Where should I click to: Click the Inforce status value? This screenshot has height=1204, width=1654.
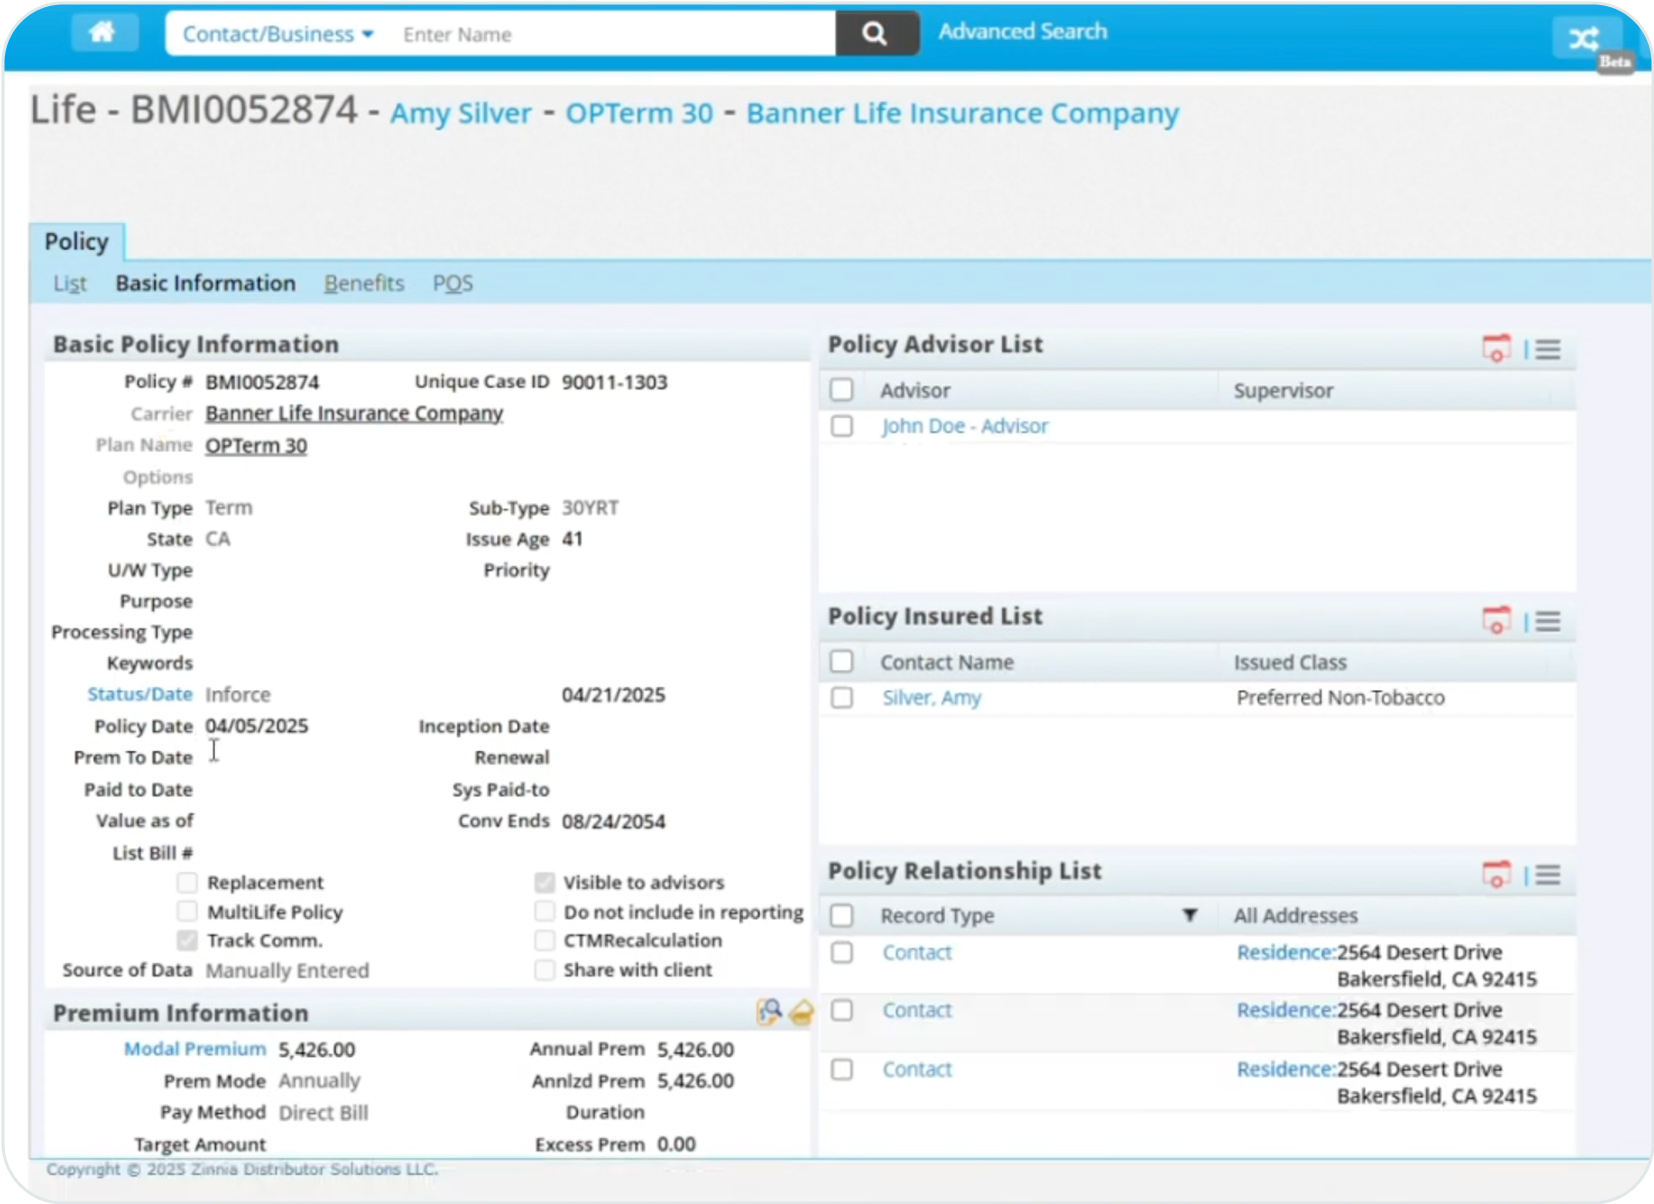coord(238,694)
